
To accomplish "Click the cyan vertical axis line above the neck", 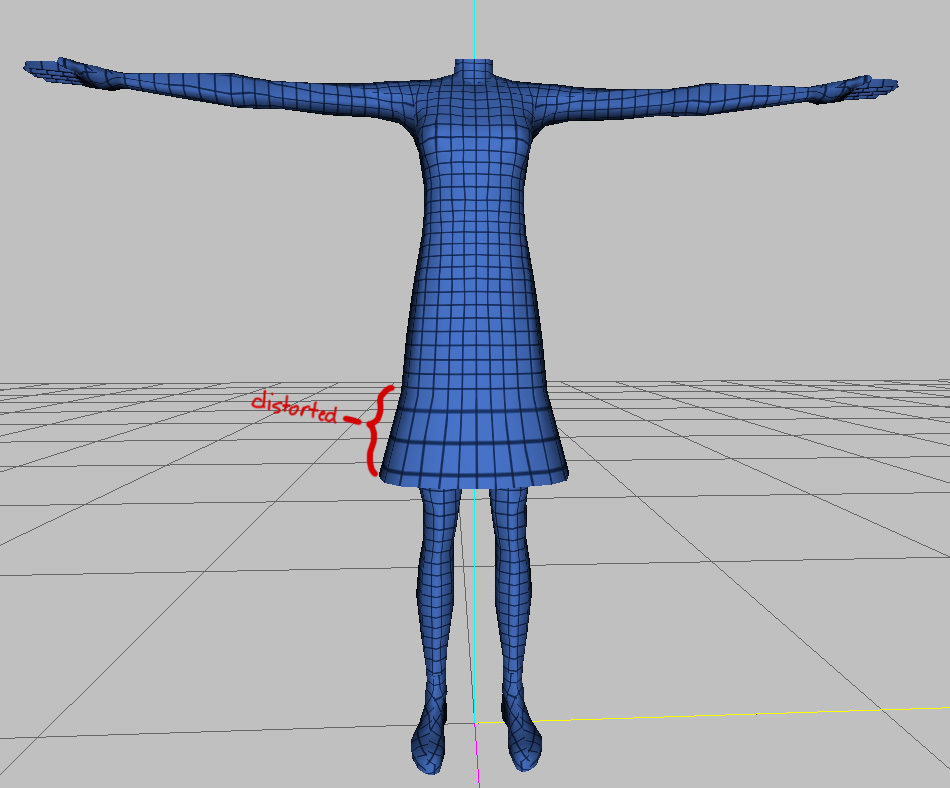I will coord(474,28).
